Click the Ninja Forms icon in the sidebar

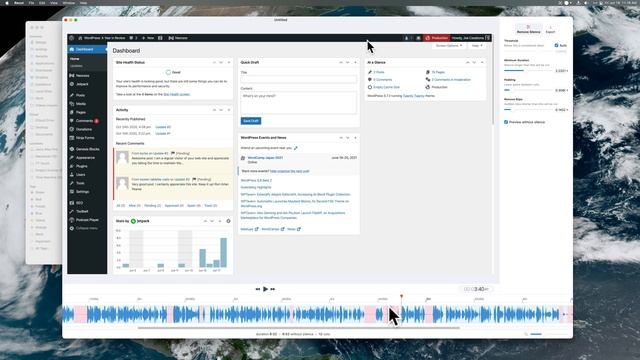pyautogui.click(x=72, y=138)
